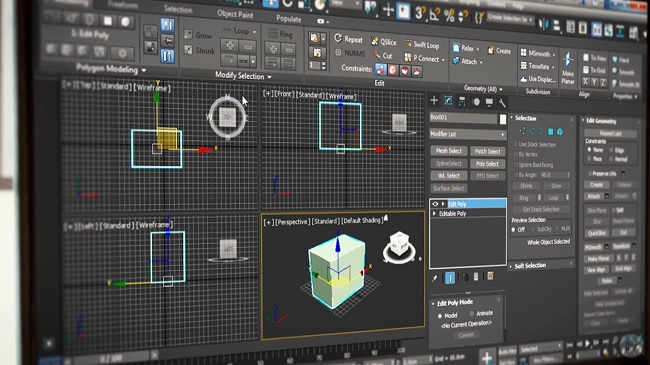Select Element sub-object level in Selection rollout
This screenshot has height=365, width=650.
[560, 132]
